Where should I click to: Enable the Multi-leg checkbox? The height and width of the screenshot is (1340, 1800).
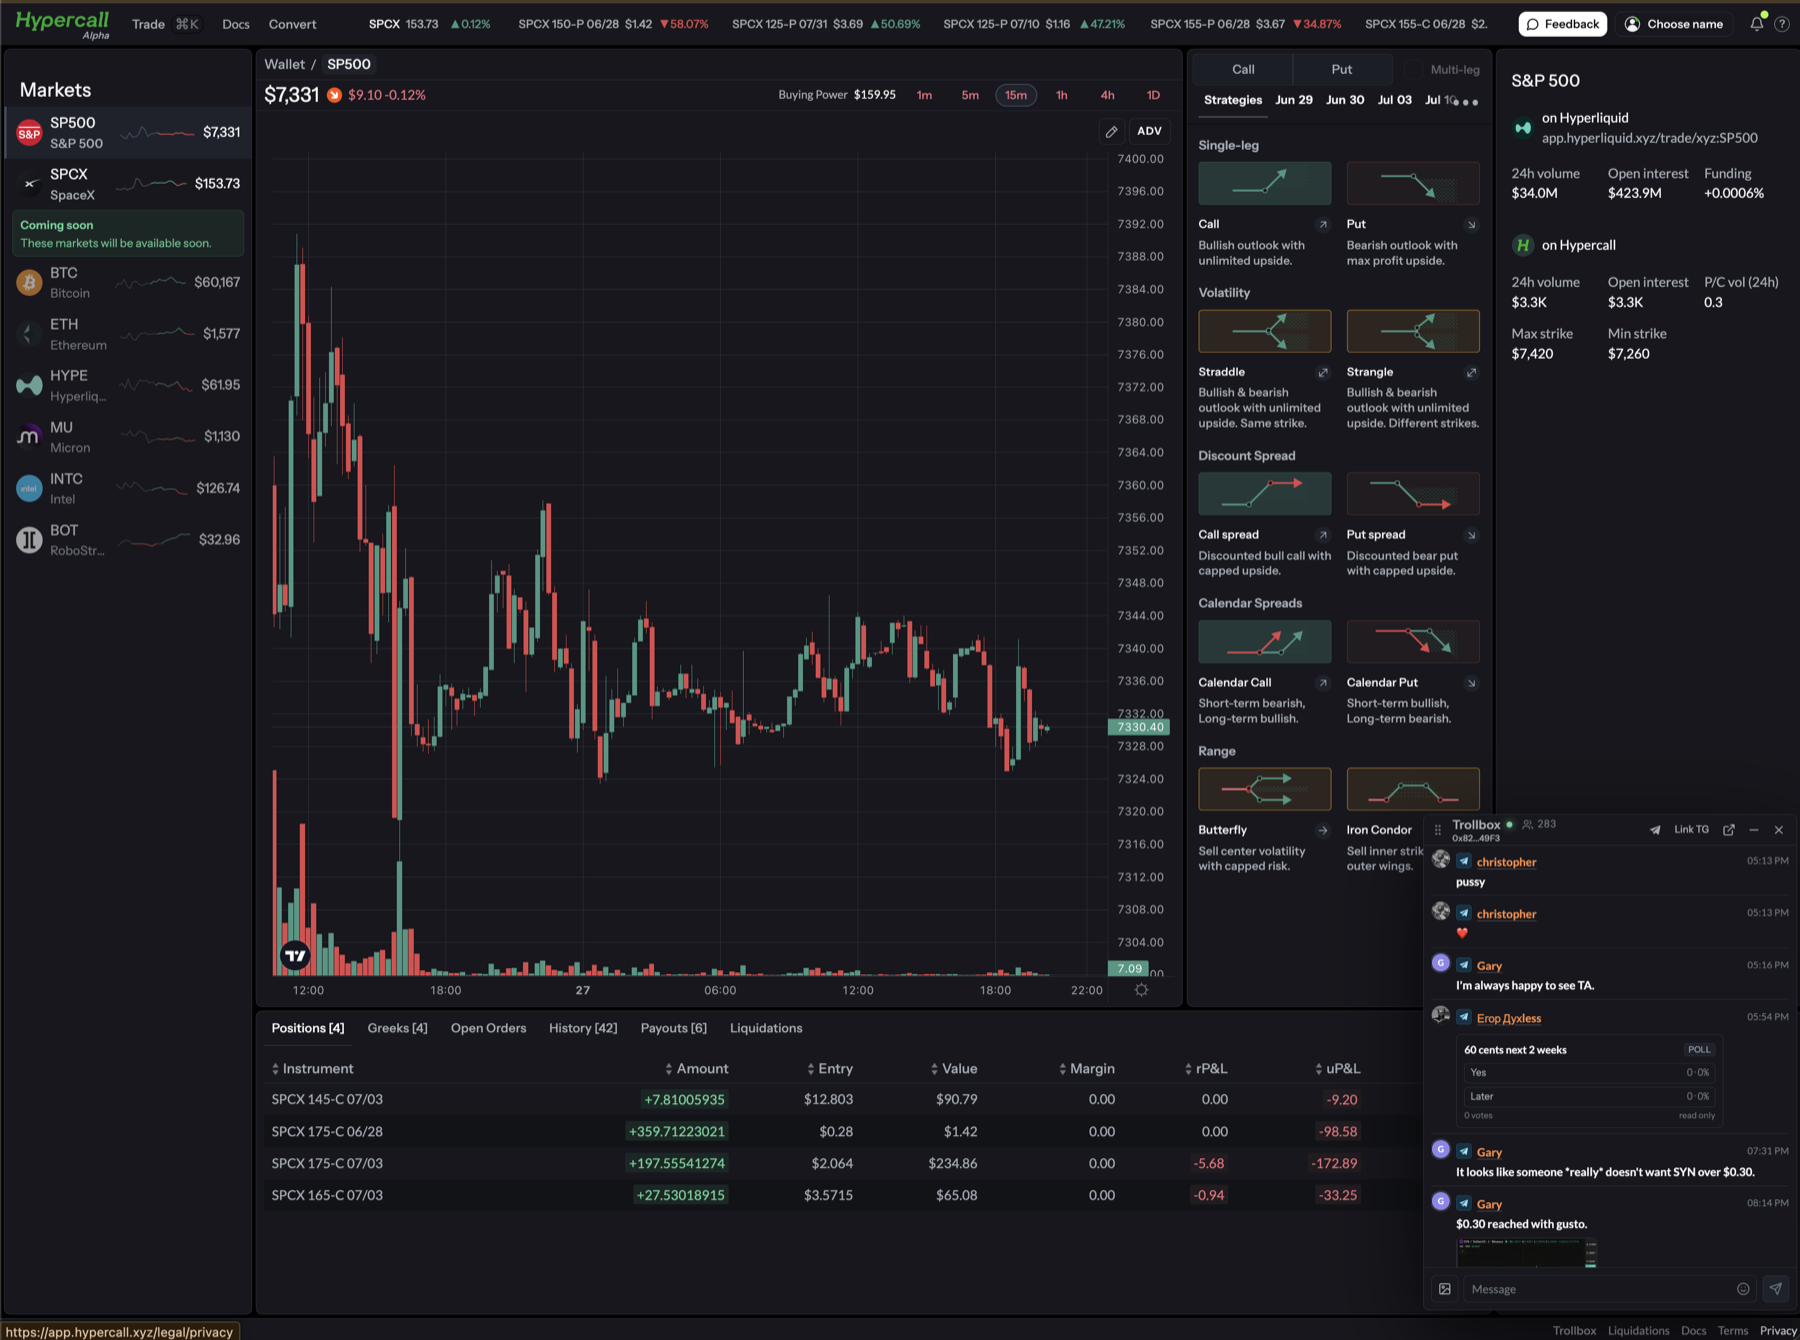(x=1412, y=69)
